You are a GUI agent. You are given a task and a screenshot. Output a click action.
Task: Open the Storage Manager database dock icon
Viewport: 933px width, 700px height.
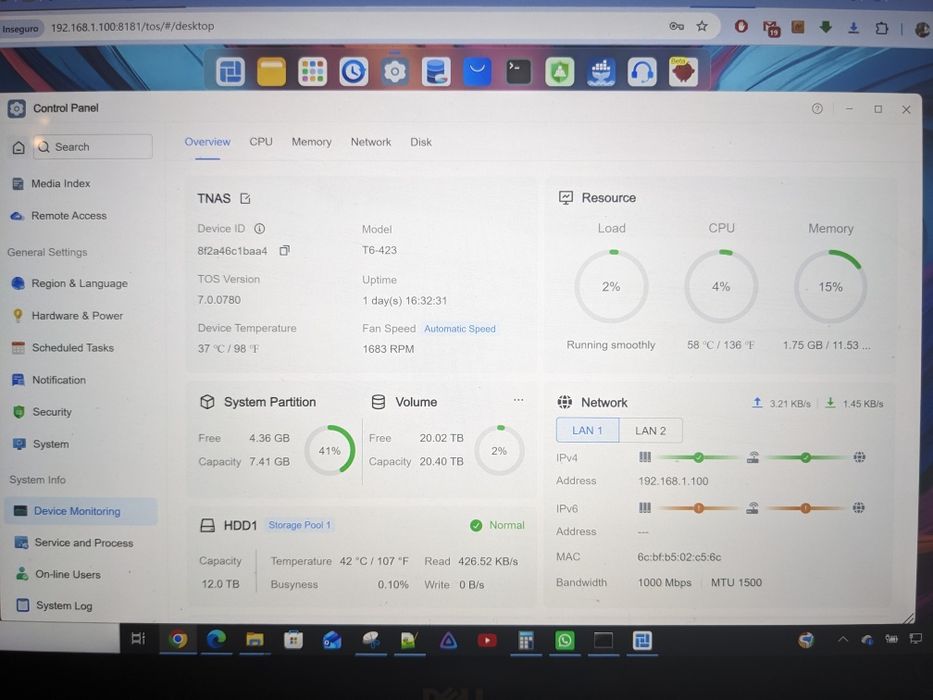(436, 72)
